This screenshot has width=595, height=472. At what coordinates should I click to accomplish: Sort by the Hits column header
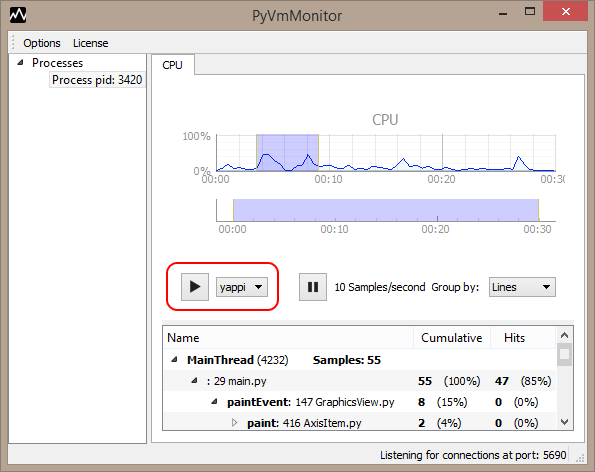pyautogui.click(x=514, y=338)
